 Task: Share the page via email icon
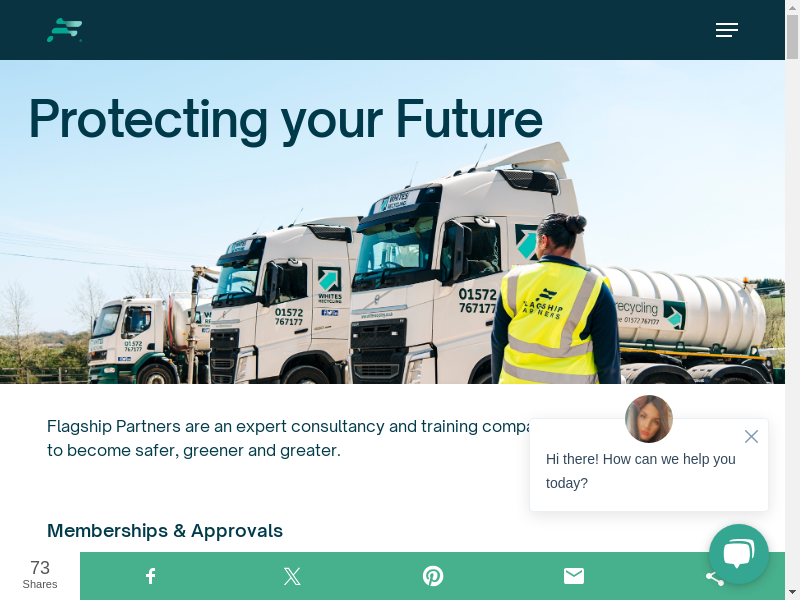click(x=573, y=576)
